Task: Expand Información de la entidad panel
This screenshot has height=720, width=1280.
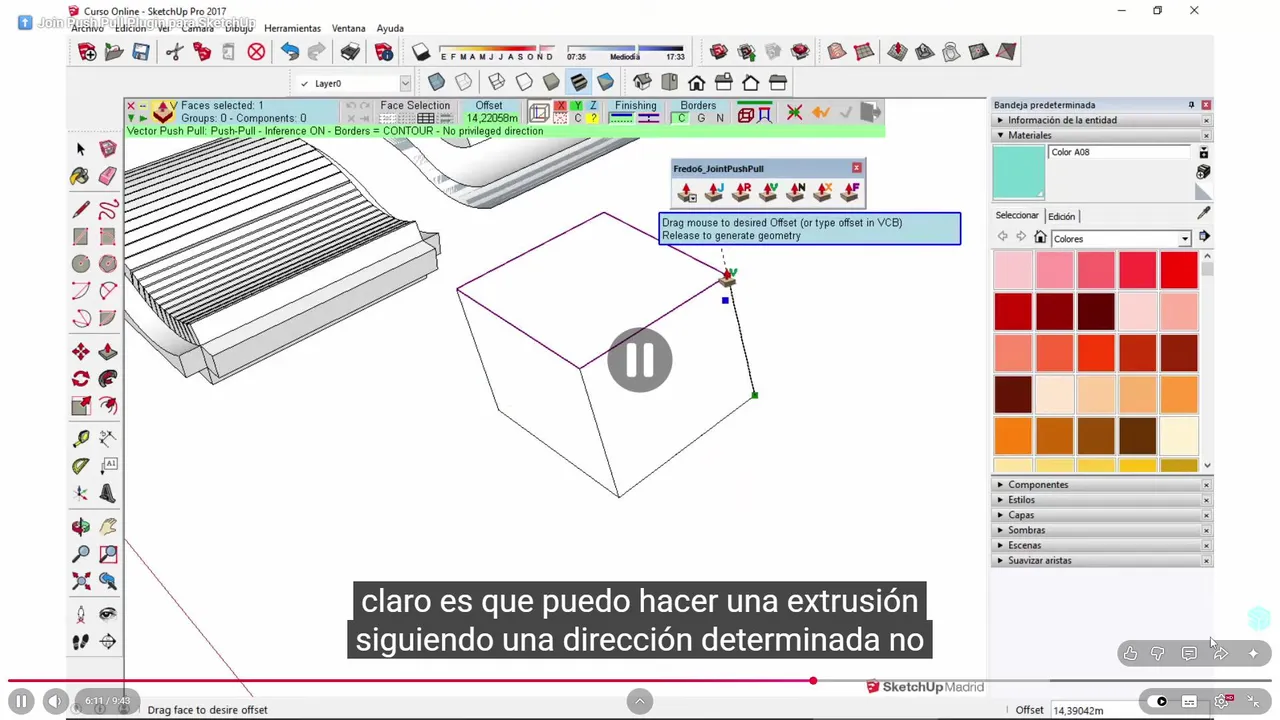Action: [x=1101, y=120]
